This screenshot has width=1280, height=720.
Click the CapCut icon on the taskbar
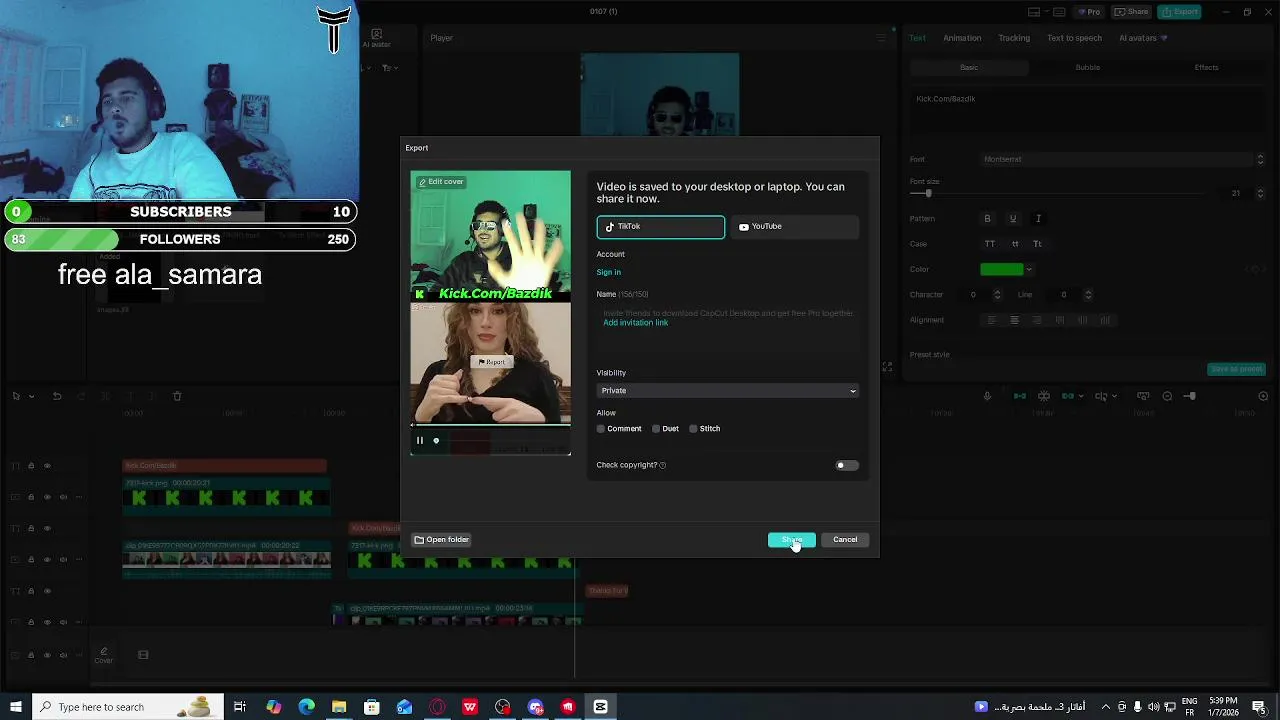600,707
